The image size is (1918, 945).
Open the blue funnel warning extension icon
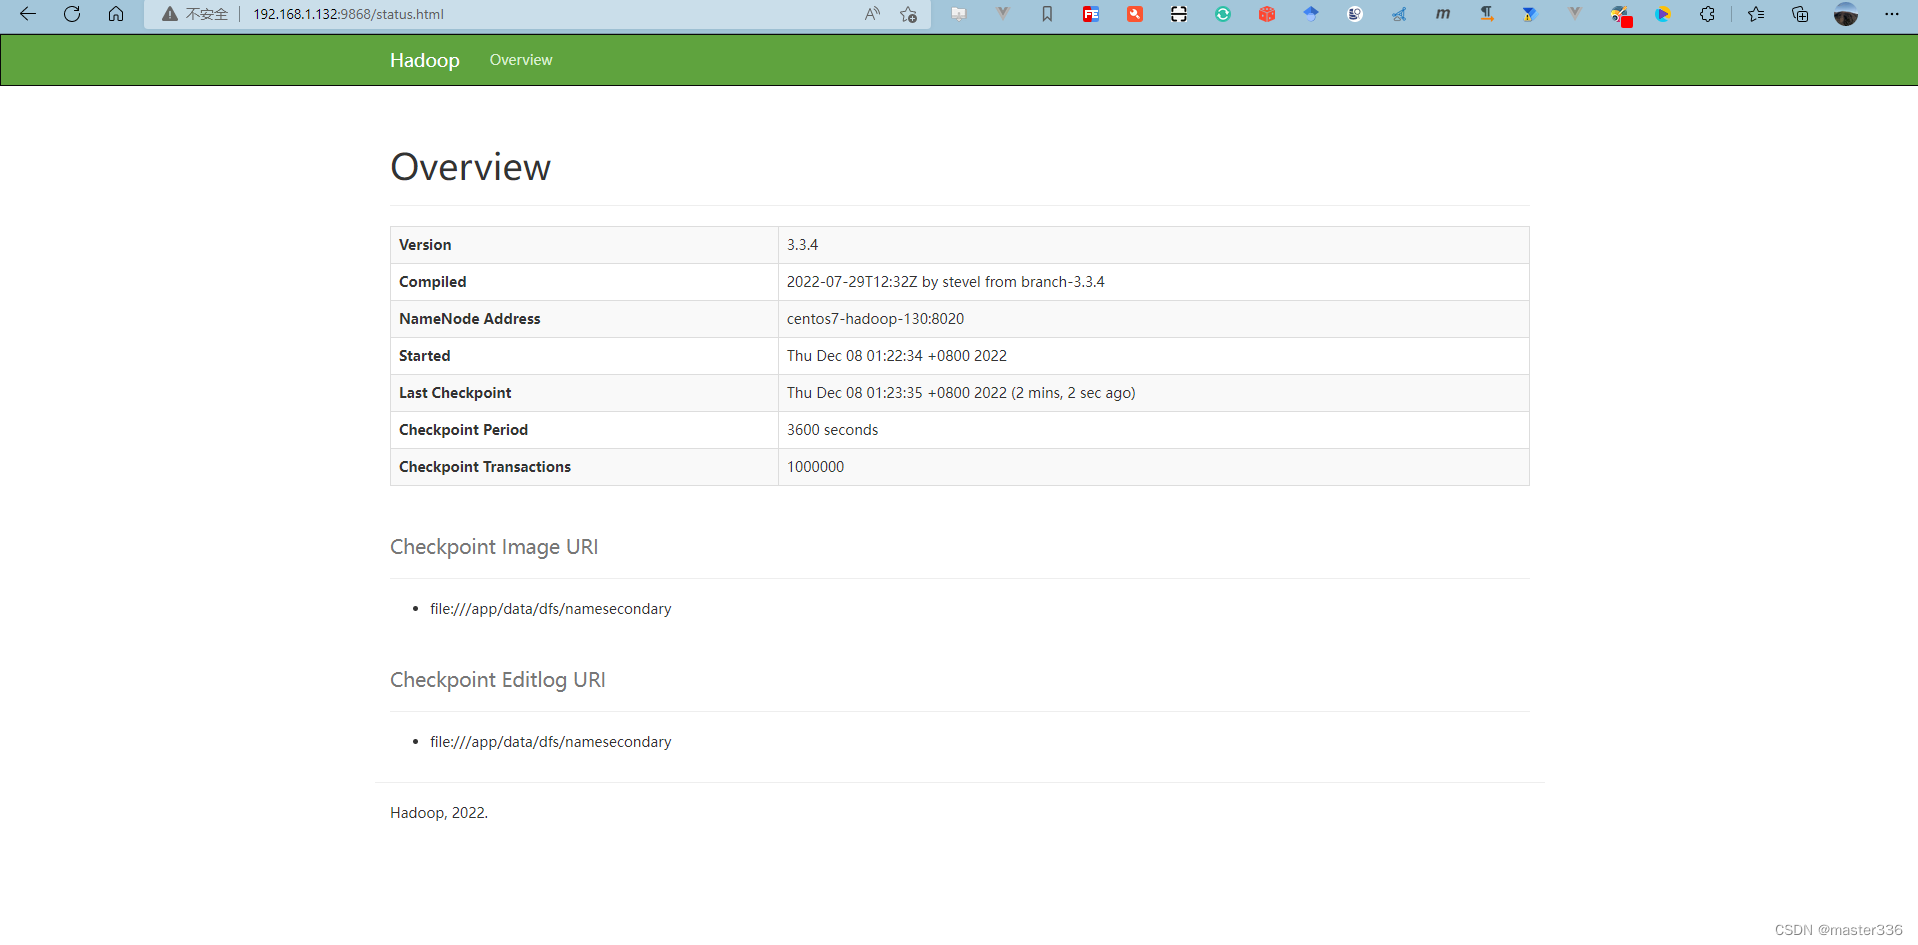[1530, 14]
